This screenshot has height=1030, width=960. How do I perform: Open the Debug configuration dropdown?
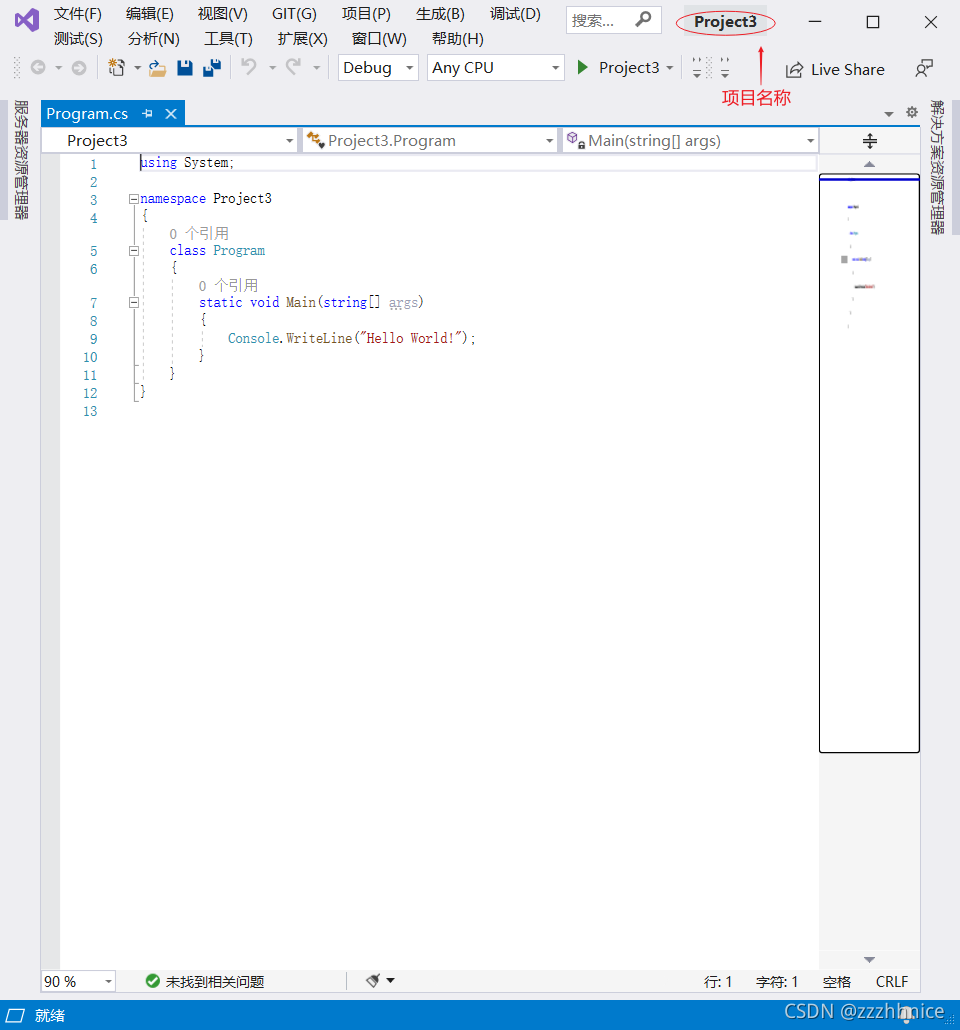378,68
